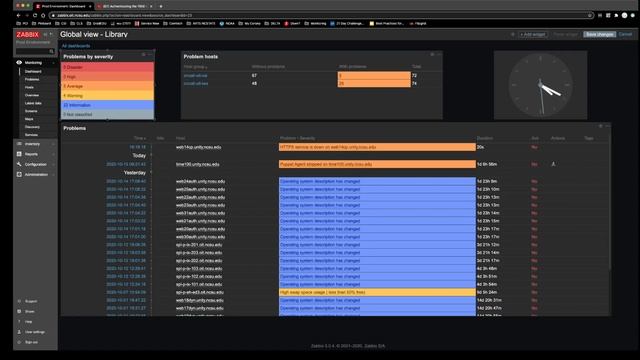
Task: Click the browser address bar
Action: point(321,16)
